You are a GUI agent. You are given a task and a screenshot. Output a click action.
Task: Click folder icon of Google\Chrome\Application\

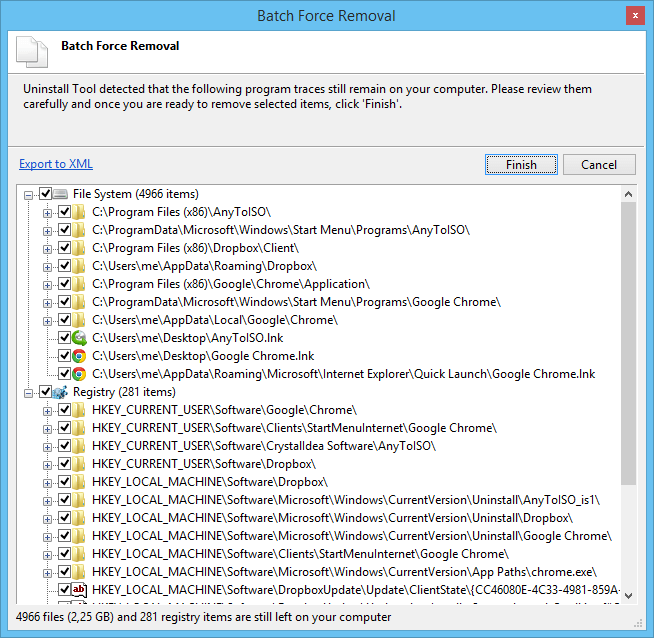tap(79, 284)
